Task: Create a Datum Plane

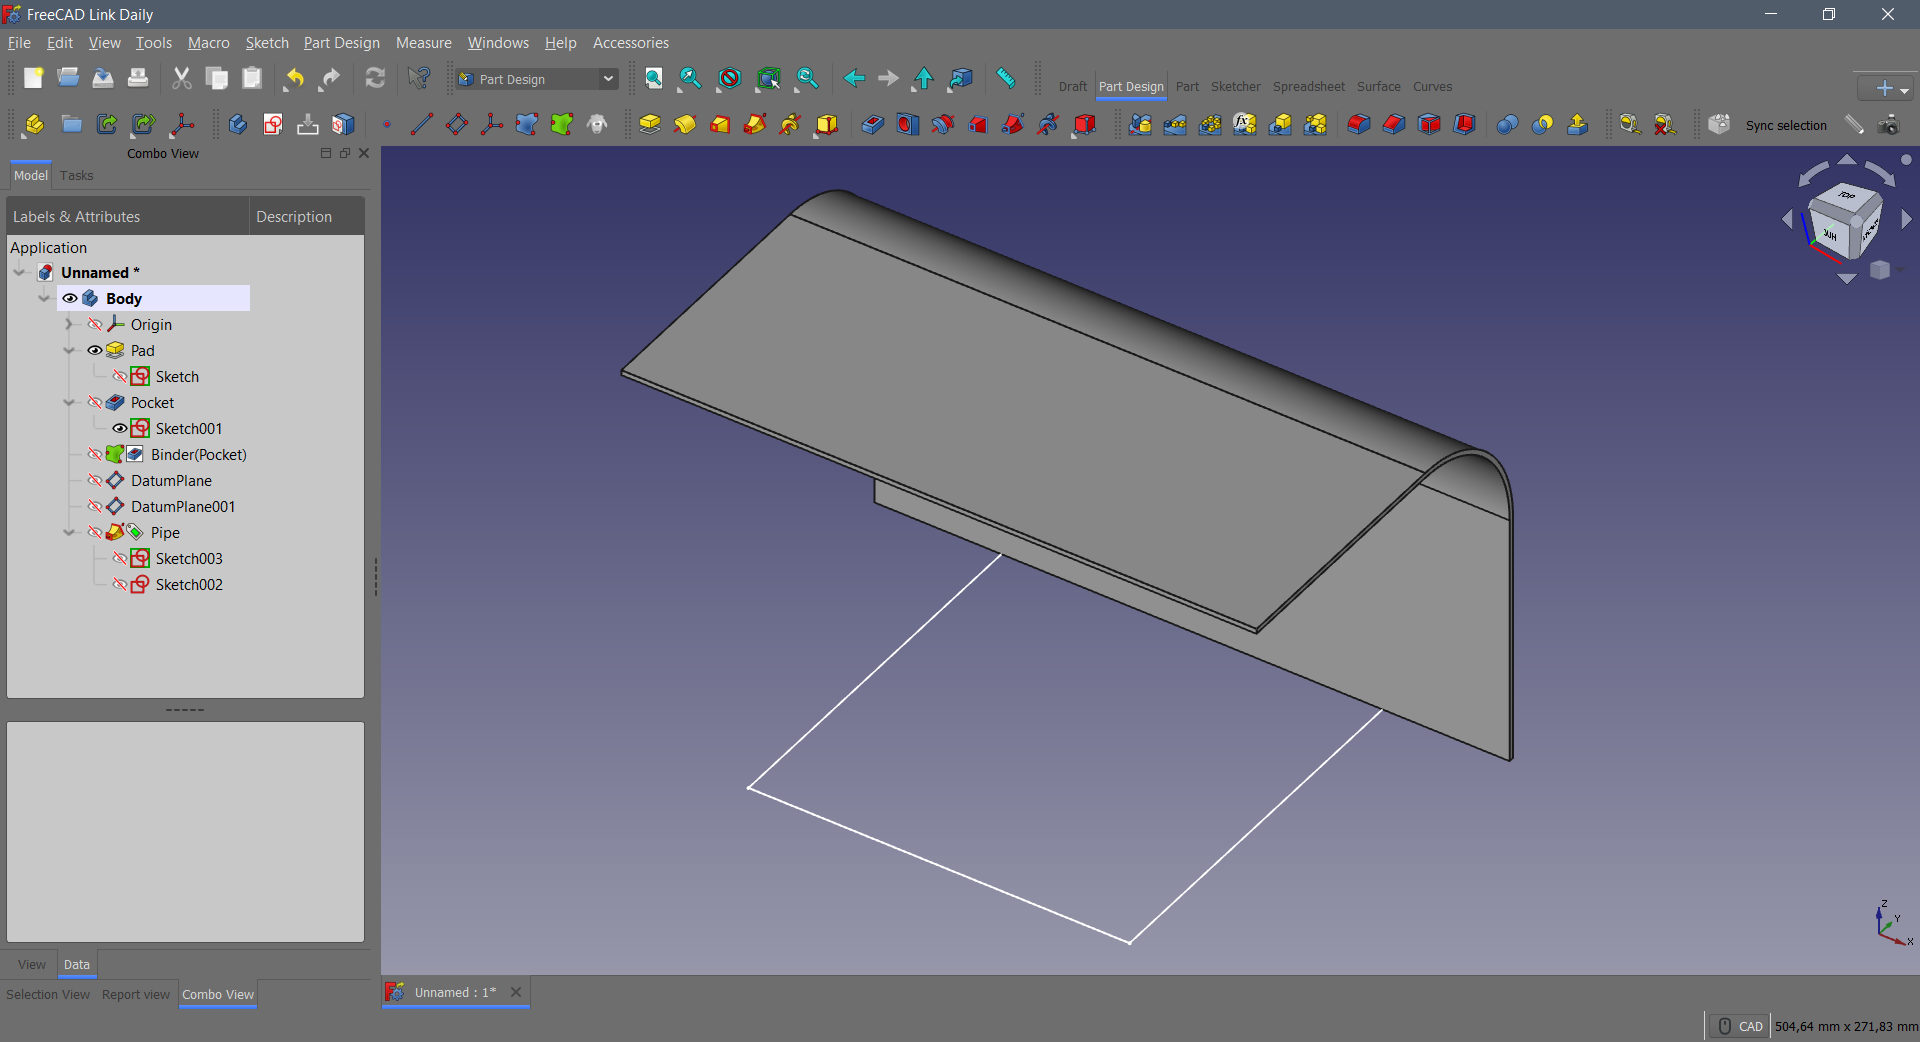Action: coord(457,124)
